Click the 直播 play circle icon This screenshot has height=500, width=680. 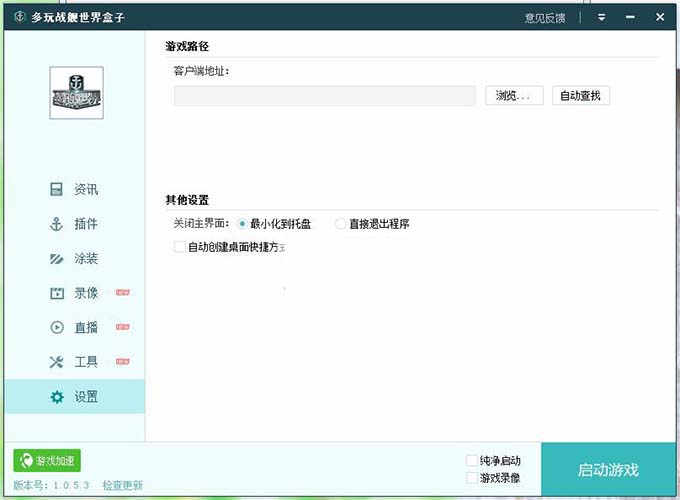pos(57,327)
